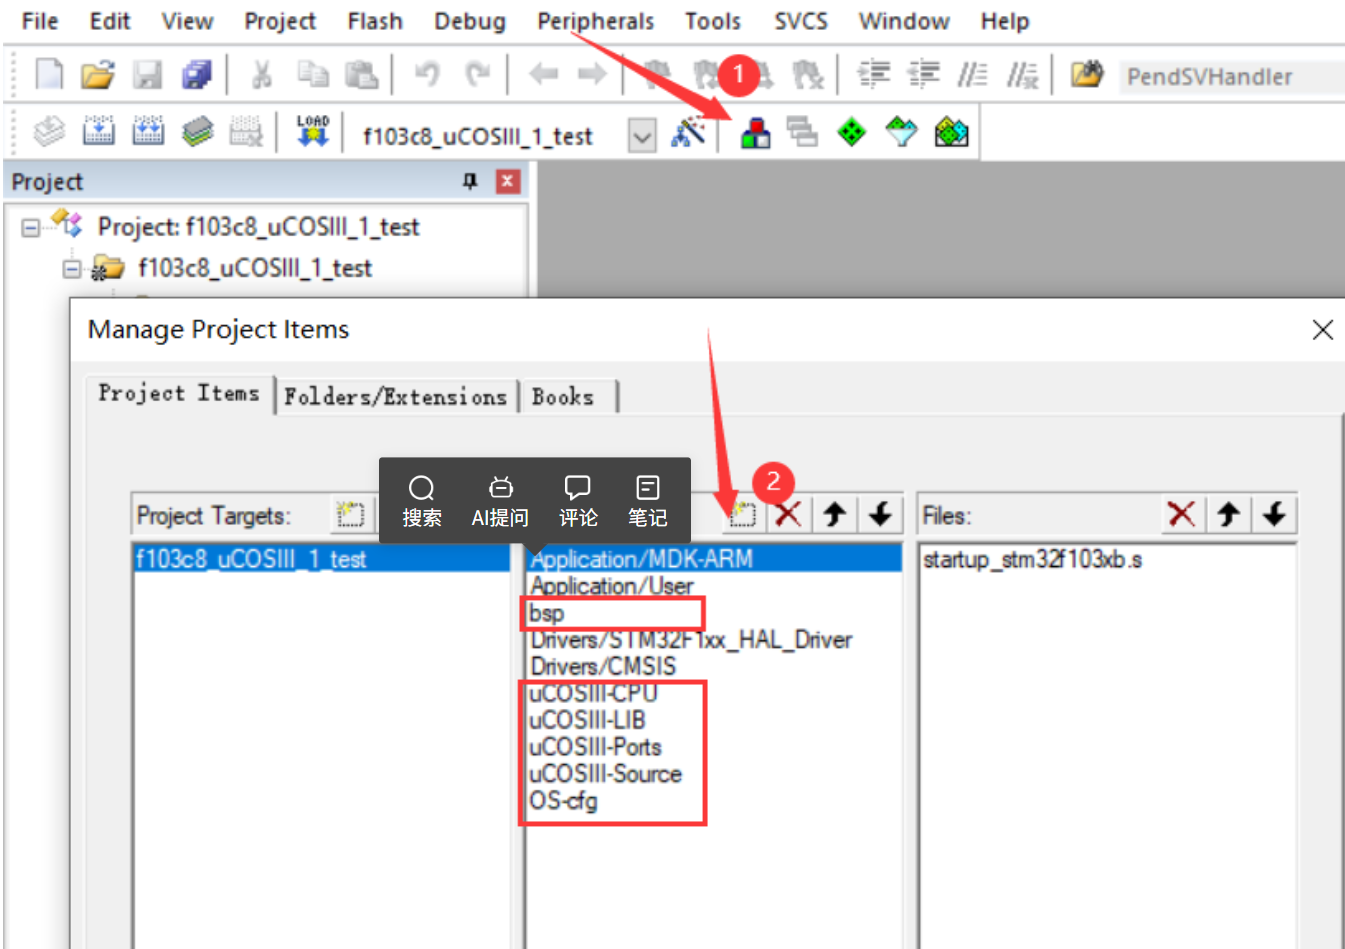This screenshot has width=1345, height=949.
Task: Click the Stop Build icon
Action: [246, 131]
